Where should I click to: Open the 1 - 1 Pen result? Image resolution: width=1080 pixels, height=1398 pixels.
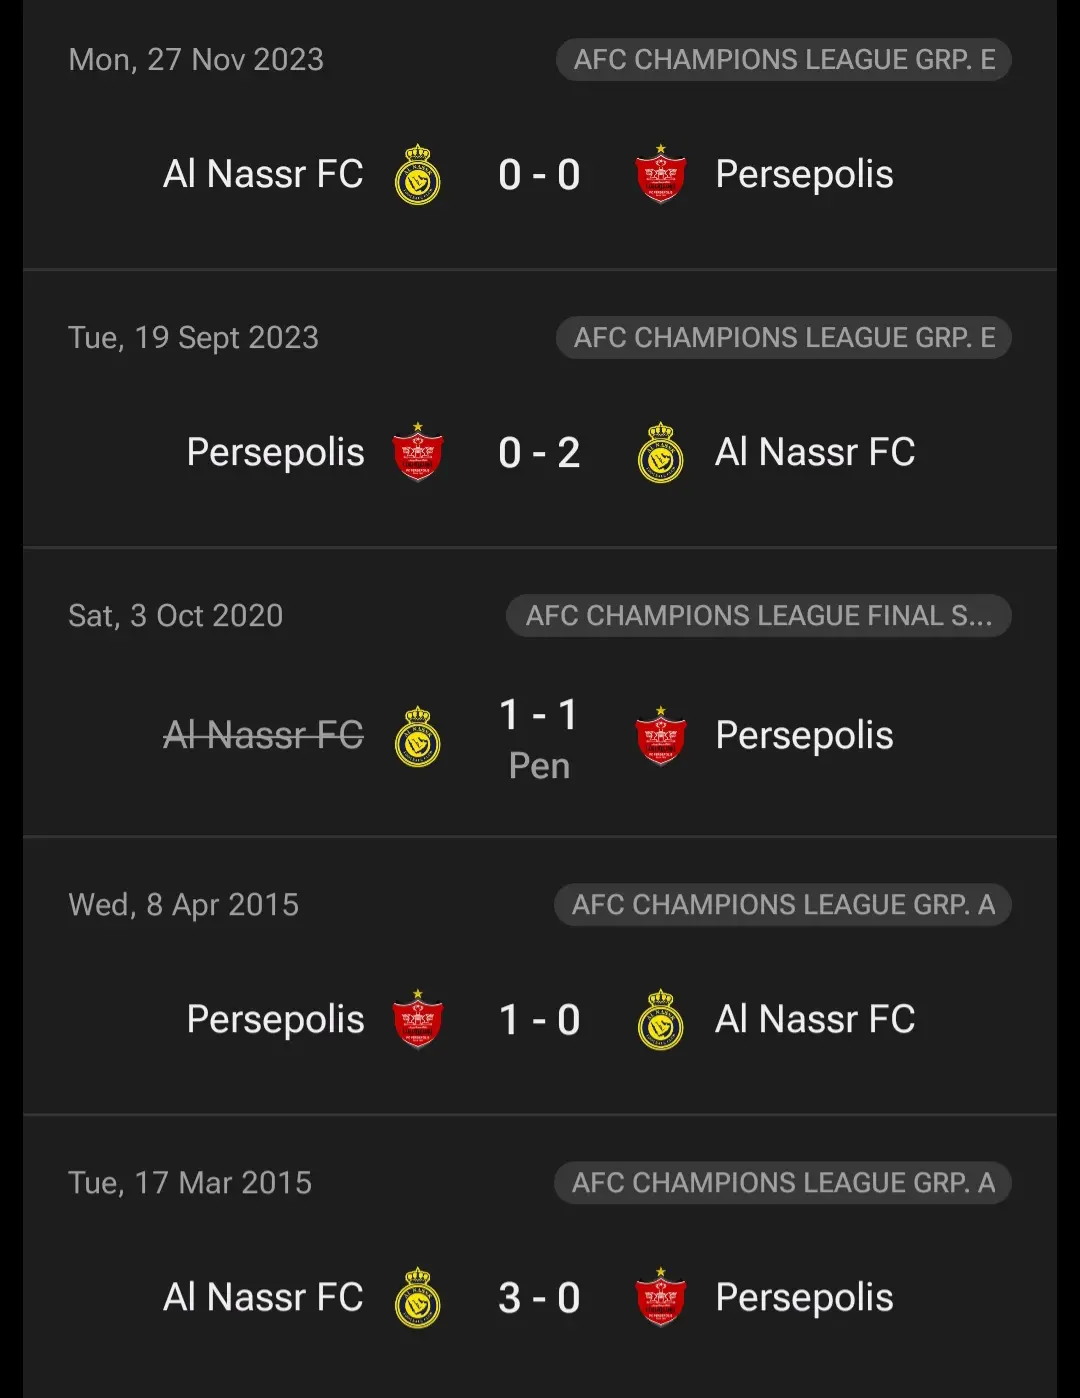coord(539,738)
